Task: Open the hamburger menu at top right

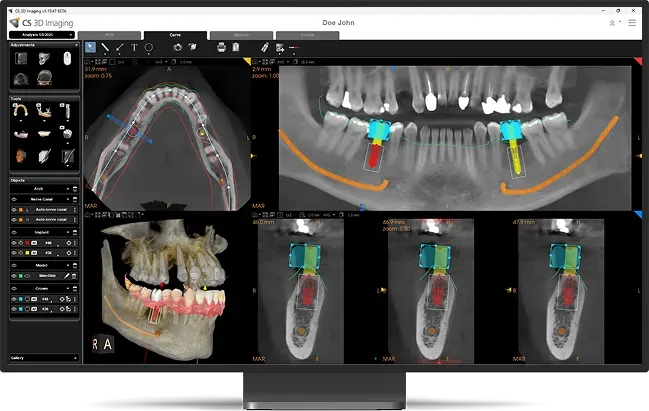Action: [632, 23]
